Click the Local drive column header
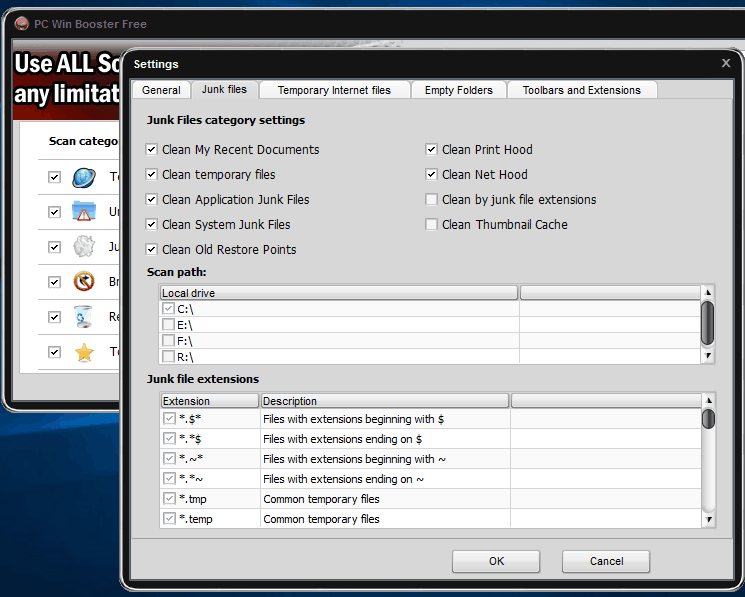This screenshot has height=597, width=745. pyautogui.click(x=339, y=293)
